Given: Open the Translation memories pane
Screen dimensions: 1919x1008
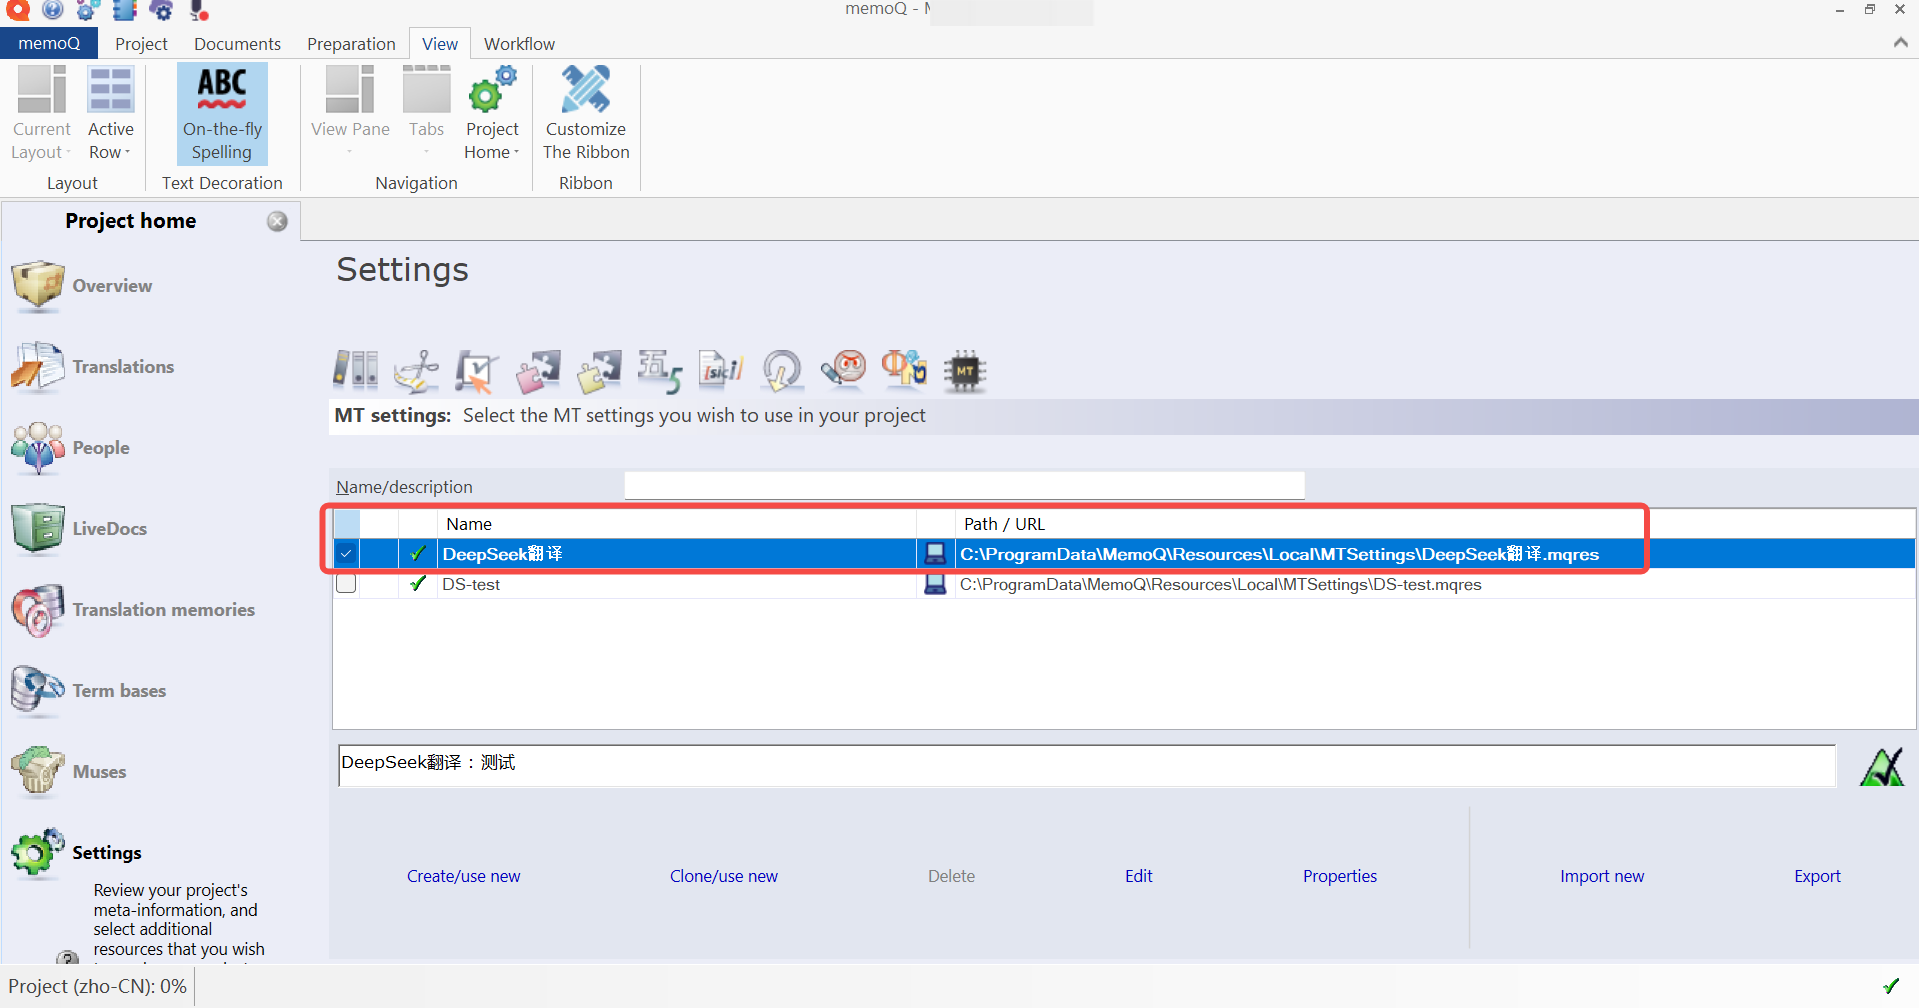Looking at the screenshot, I should click(x=133, y=610).
